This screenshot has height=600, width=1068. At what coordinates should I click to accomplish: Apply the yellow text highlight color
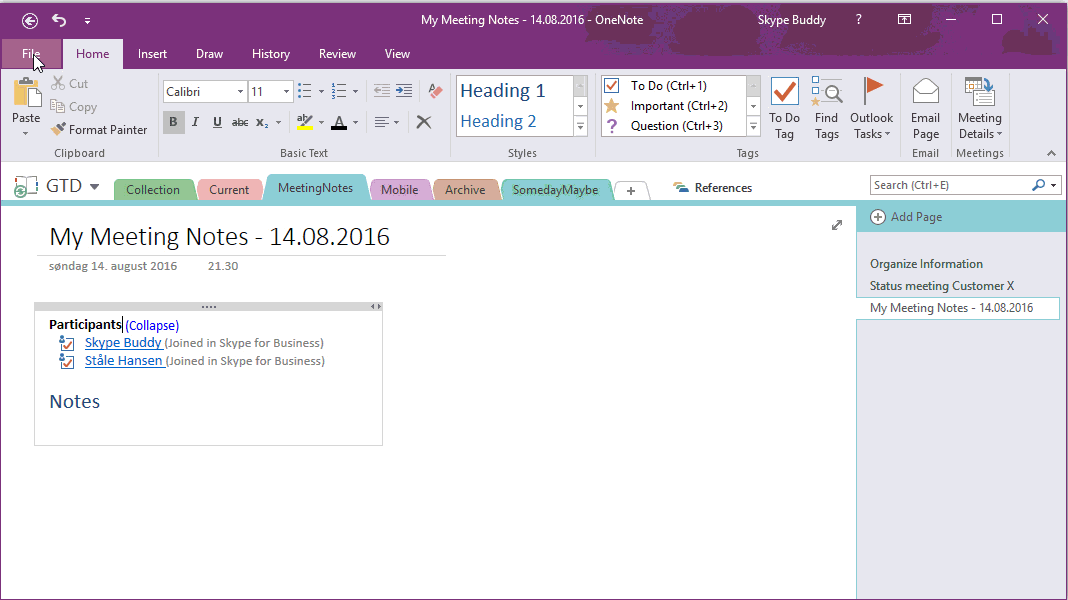coord(305,122)
